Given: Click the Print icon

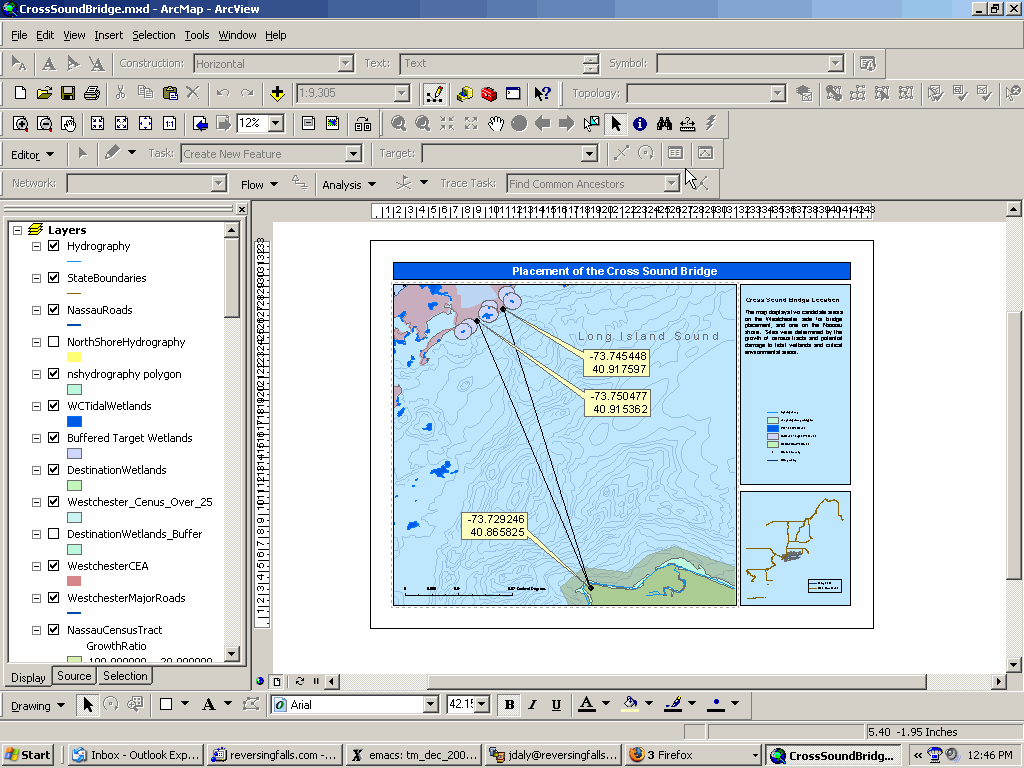Looking at the screenshot, I should [x=92, y=94].
